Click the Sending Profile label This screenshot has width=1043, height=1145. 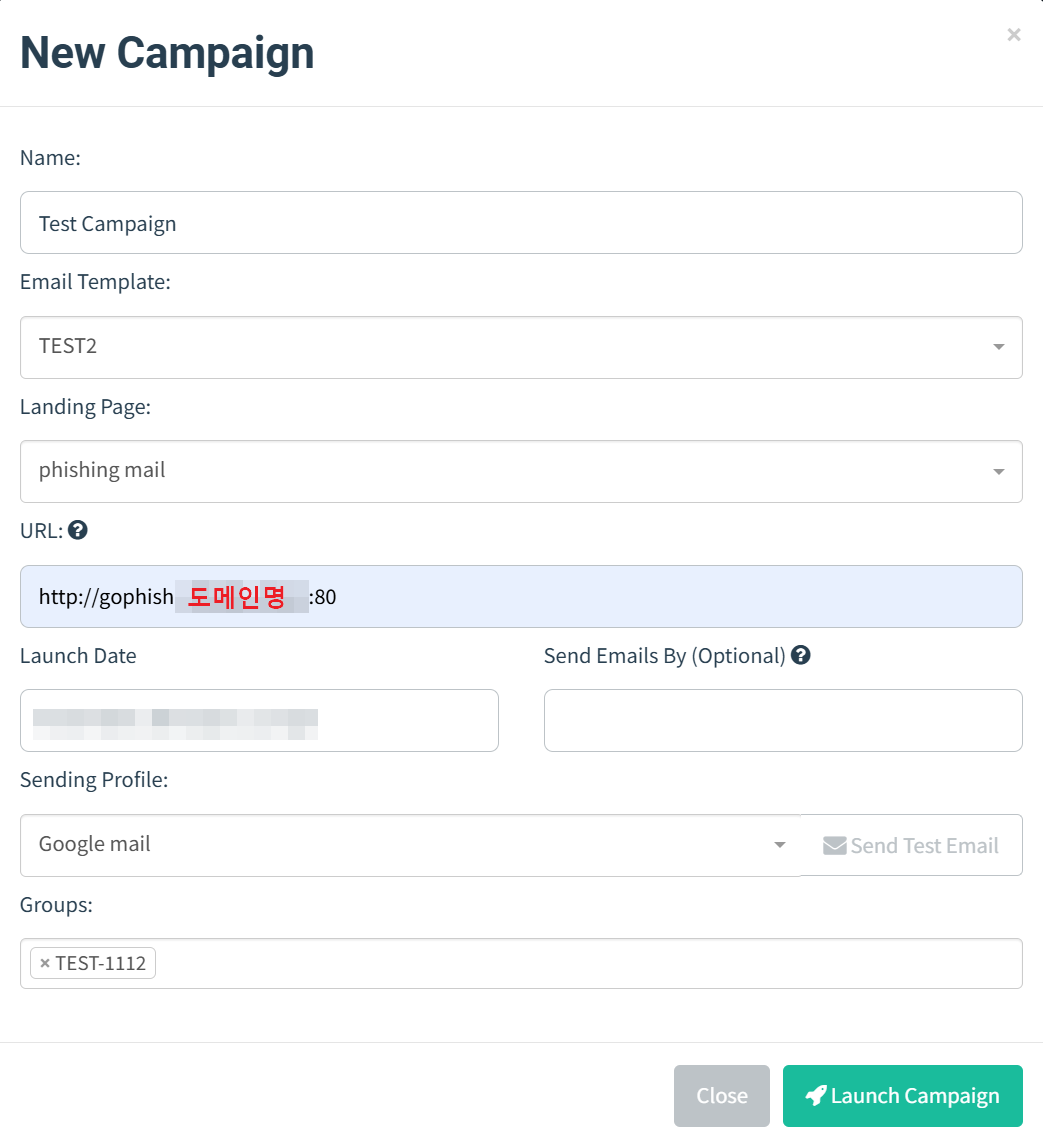[94, 780]
